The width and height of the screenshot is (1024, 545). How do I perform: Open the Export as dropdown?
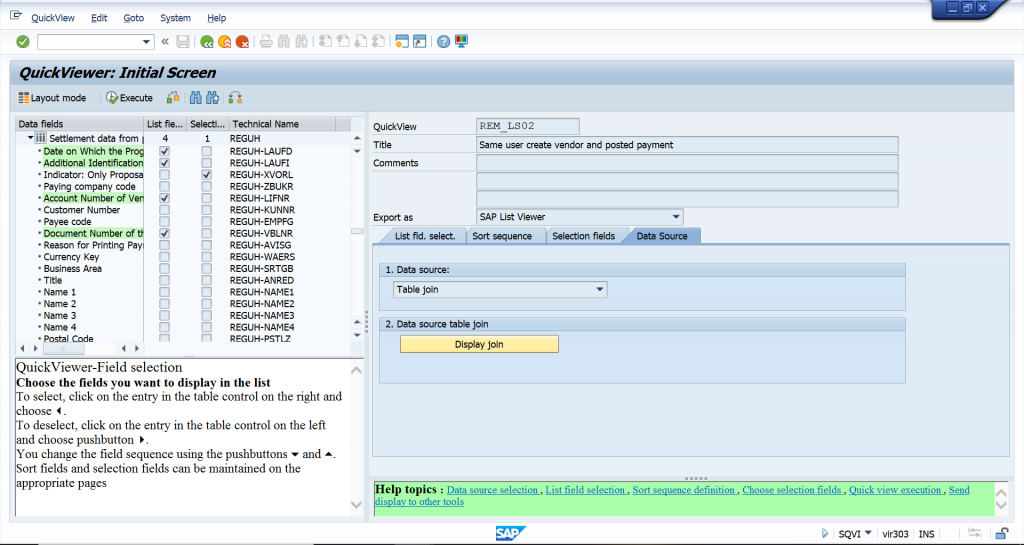(676, 217)
